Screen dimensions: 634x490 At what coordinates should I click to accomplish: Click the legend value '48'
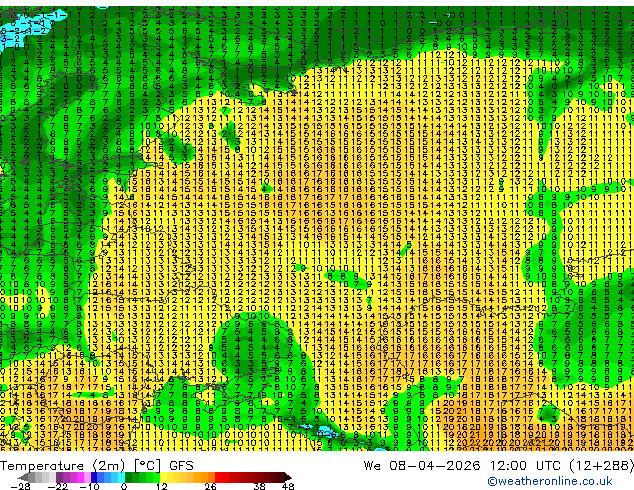(288, 486)
